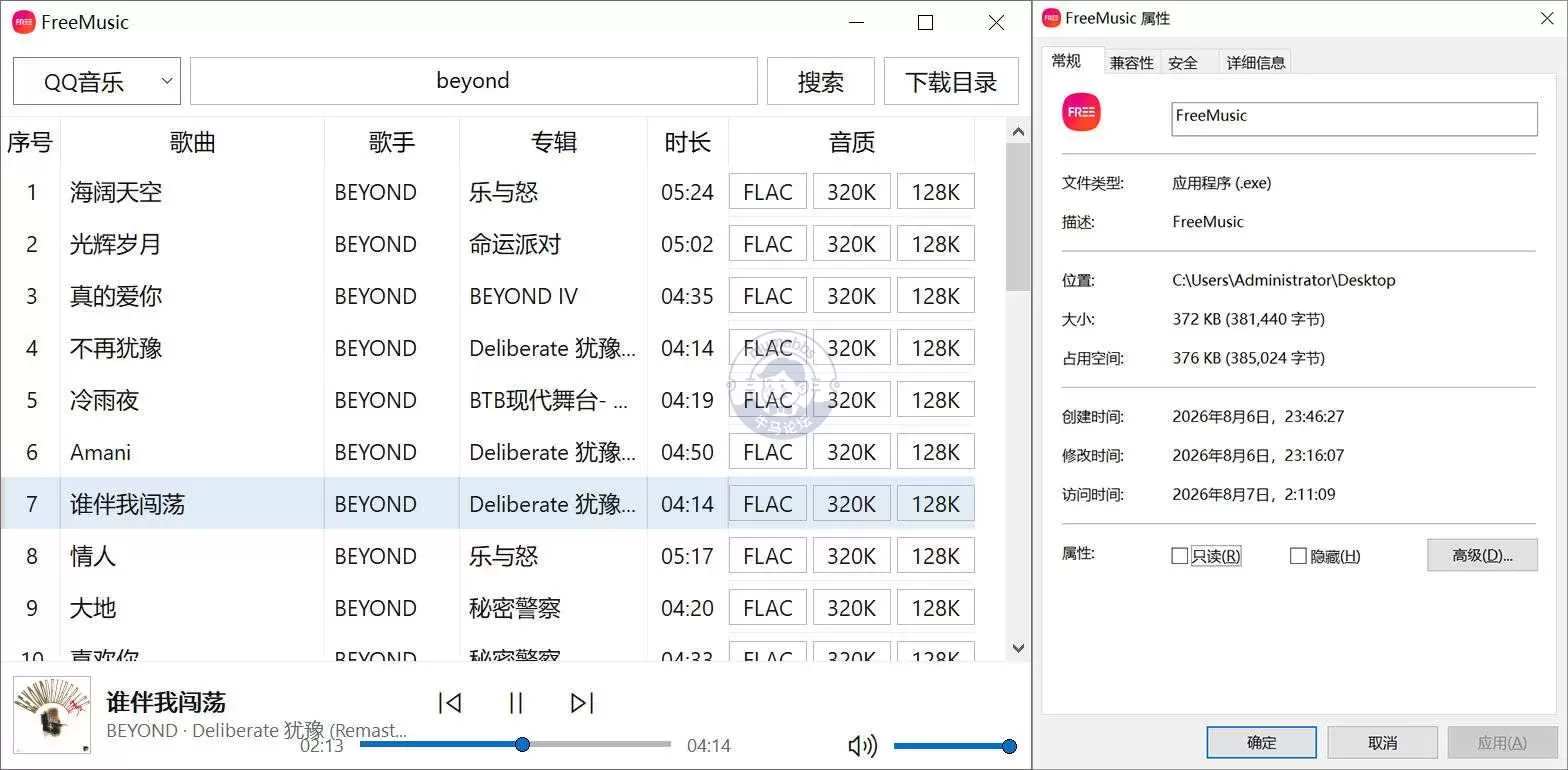1568x770 pixels.
Task: Click FreeMusic icon in properties title bar
Action: tap(1051, 18)
